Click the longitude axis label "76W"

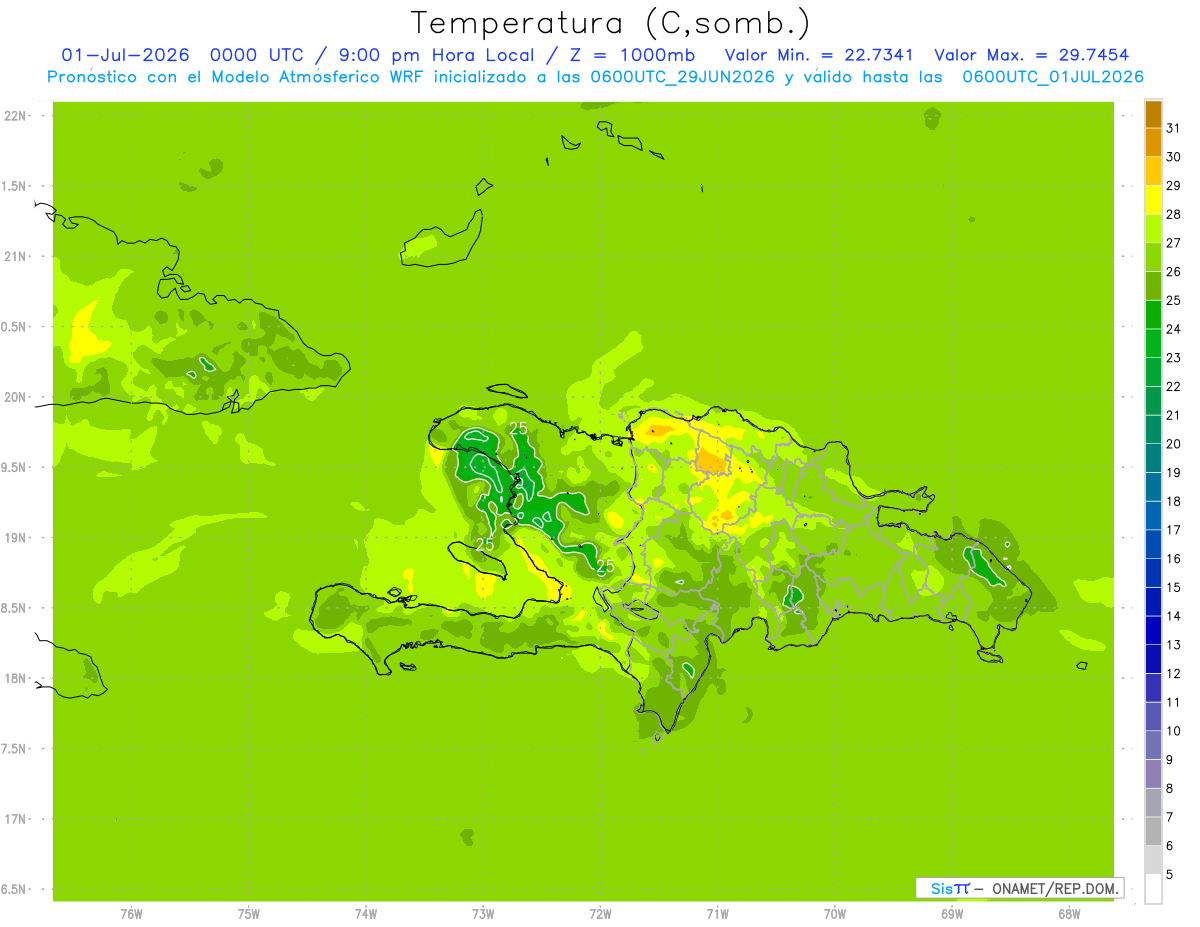[131, 914]
